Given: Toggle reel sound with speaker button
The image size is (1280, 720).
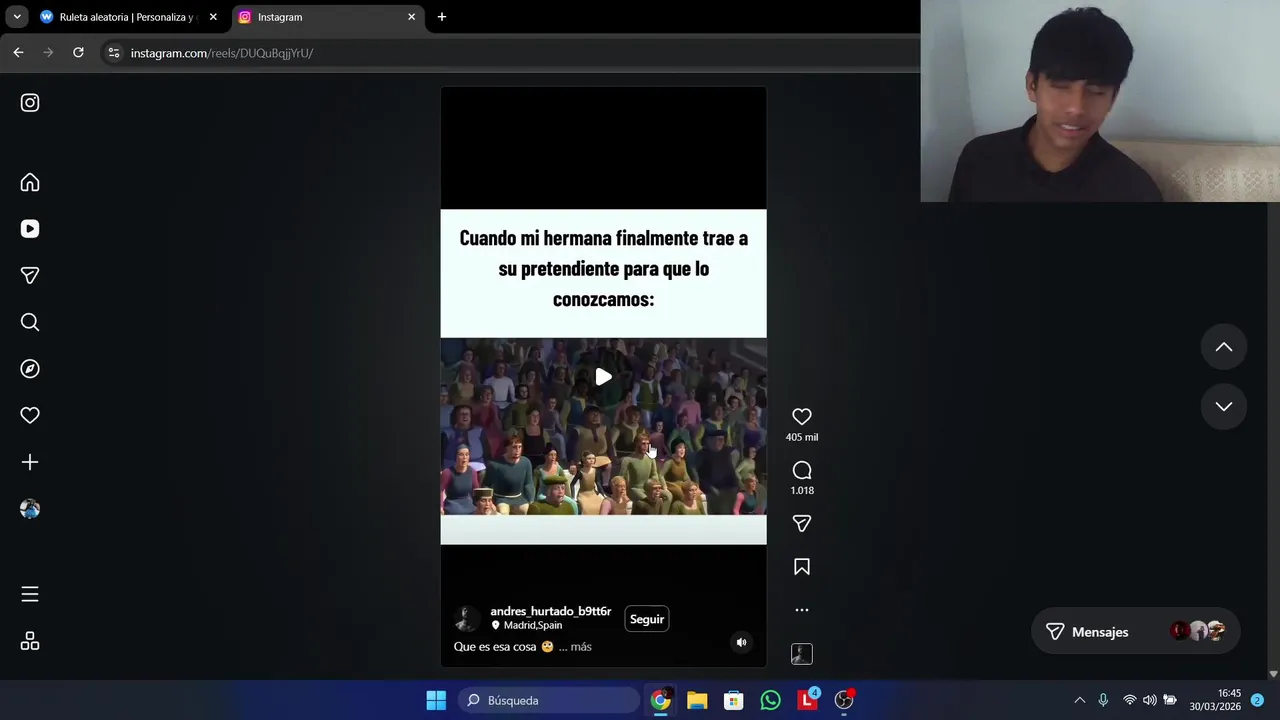Looking at the screenshot, I should [x=741, y=642].
